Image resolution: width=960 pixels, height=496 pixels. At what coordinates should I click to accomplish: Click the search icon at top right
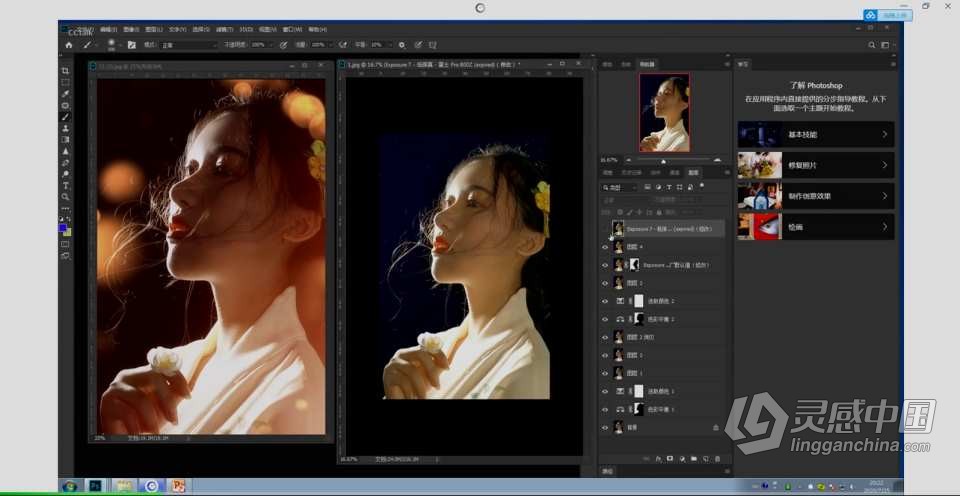[872, 45]
